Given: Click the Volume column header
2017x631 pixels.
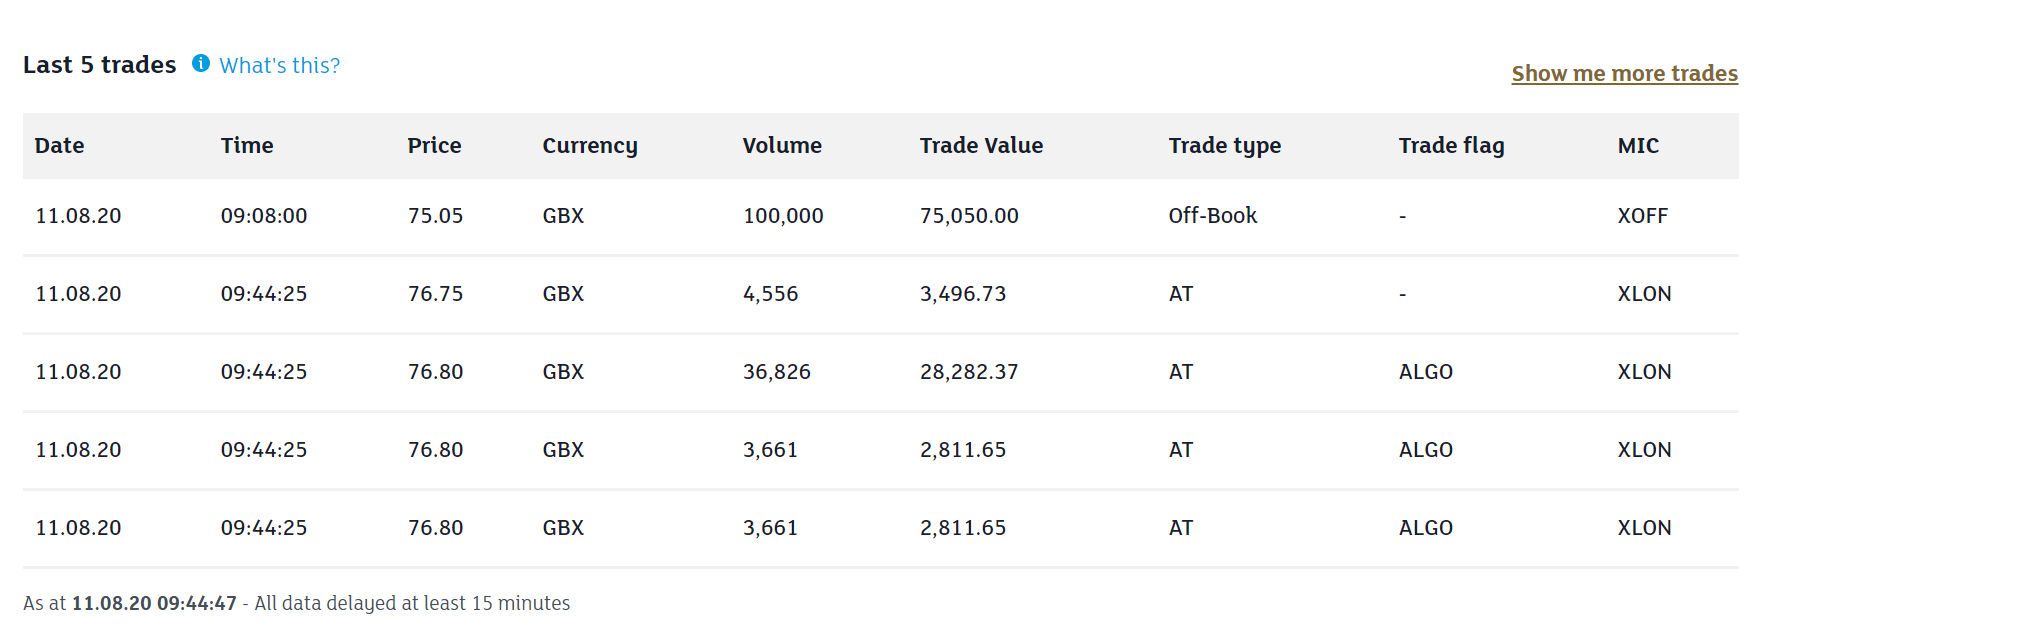Looking at the screenshot, I should coord(781,146).
